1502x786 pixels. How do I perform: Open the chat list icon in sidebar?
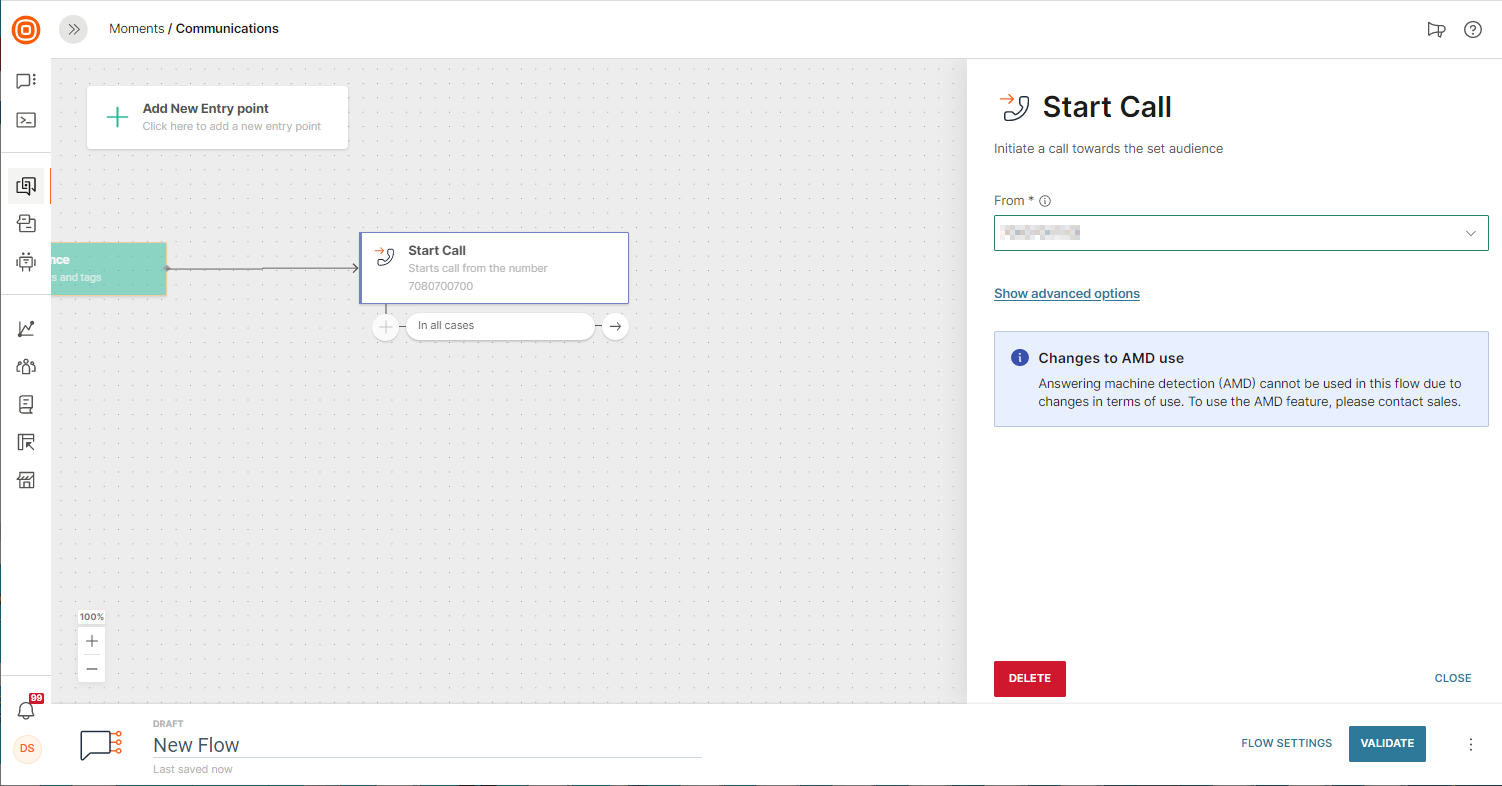click(x=26, y=81)
